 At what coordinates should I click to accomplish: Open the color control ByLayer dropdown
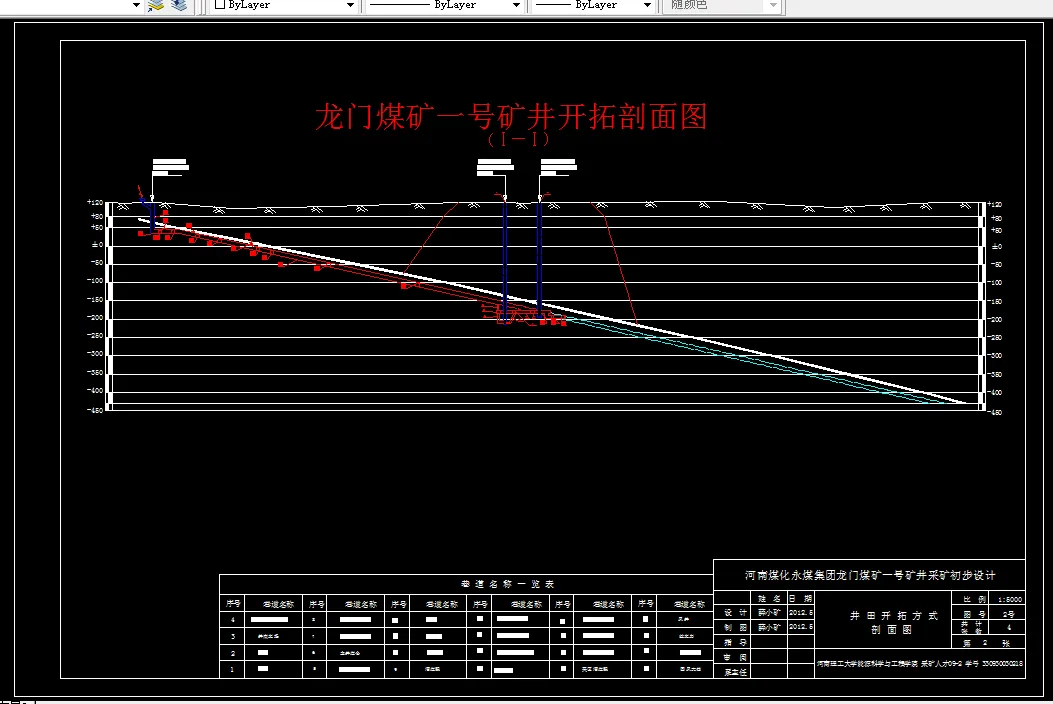tap(352, 6)
